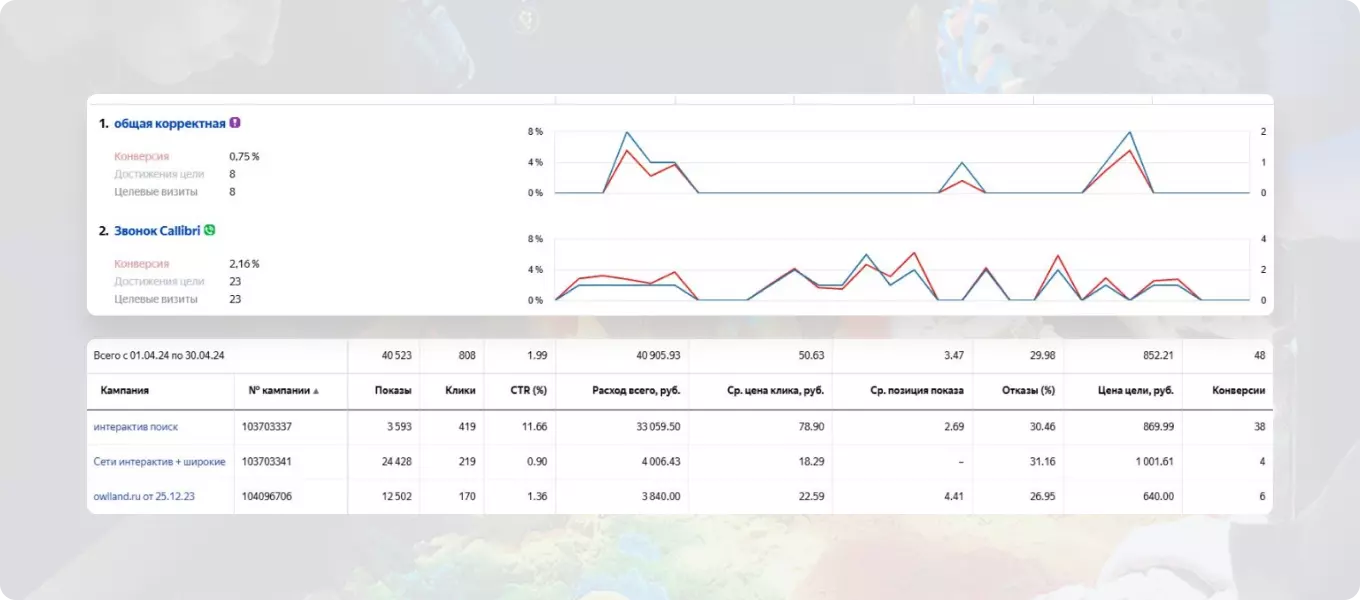
Task: Click the spend value «4 006.43»
Action: (661, 462)
